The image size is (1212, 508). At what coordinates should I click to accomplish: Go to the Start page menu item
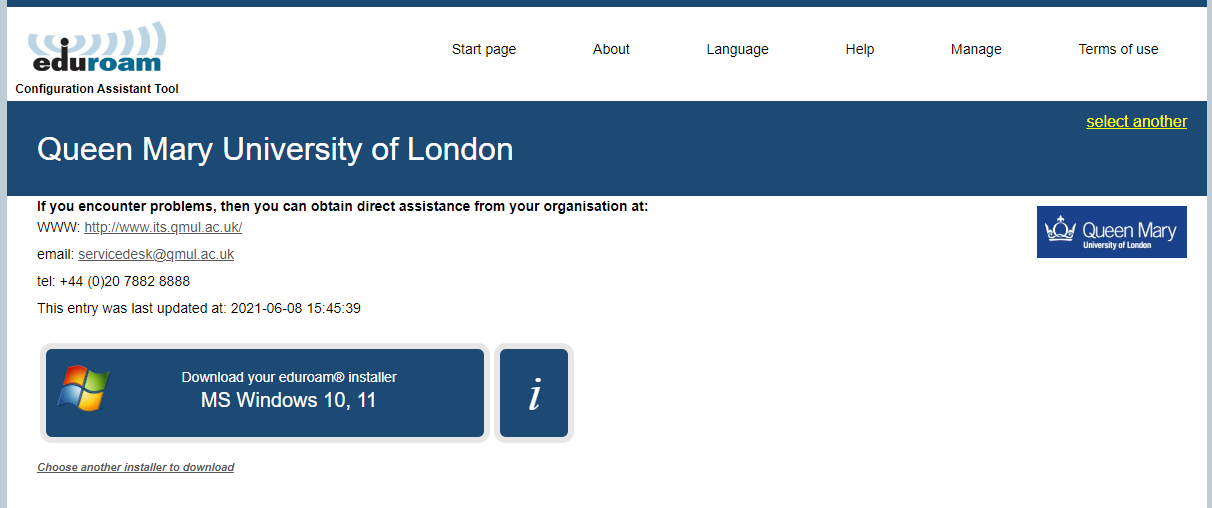[x=484, y=49]
